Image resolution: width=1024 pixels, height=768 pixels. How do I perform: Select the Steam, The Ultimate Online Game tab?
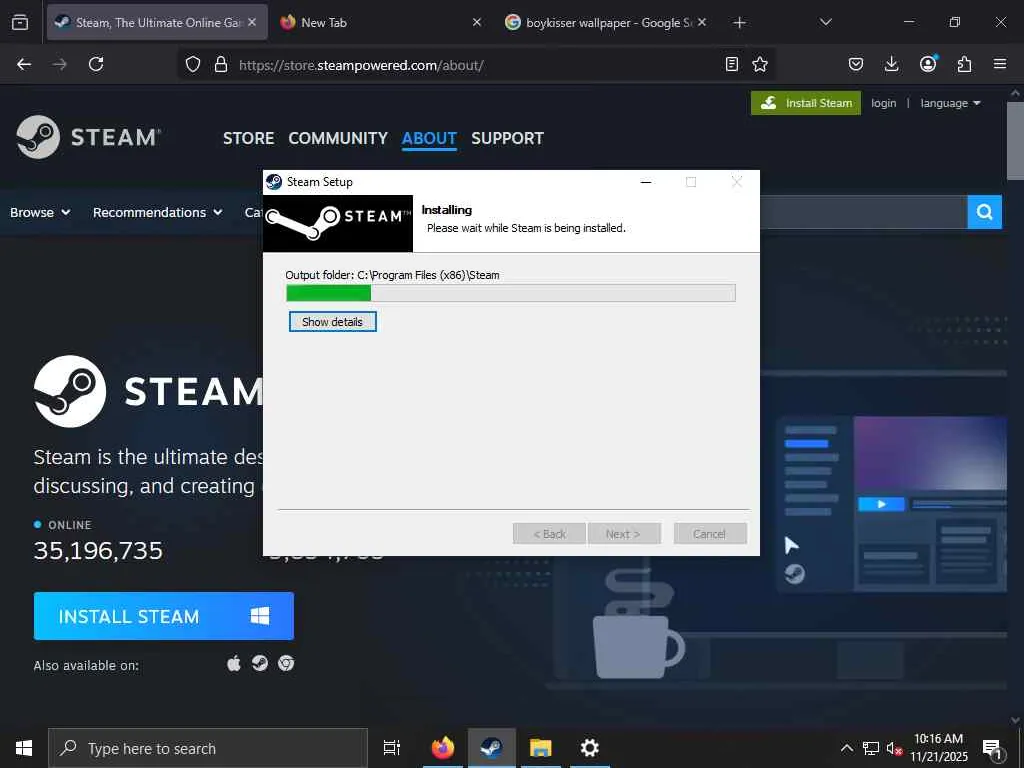point(157,22)
